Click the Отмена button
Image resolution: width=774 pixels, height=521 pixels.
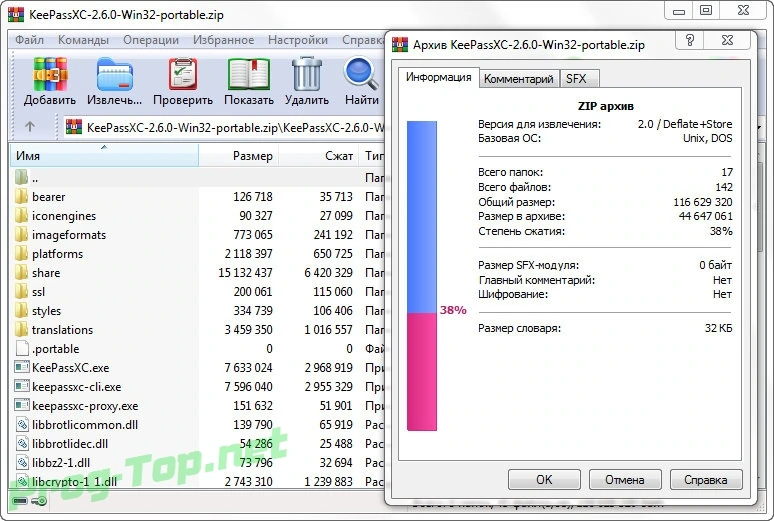pyautogui.click(x=624, y=480)
